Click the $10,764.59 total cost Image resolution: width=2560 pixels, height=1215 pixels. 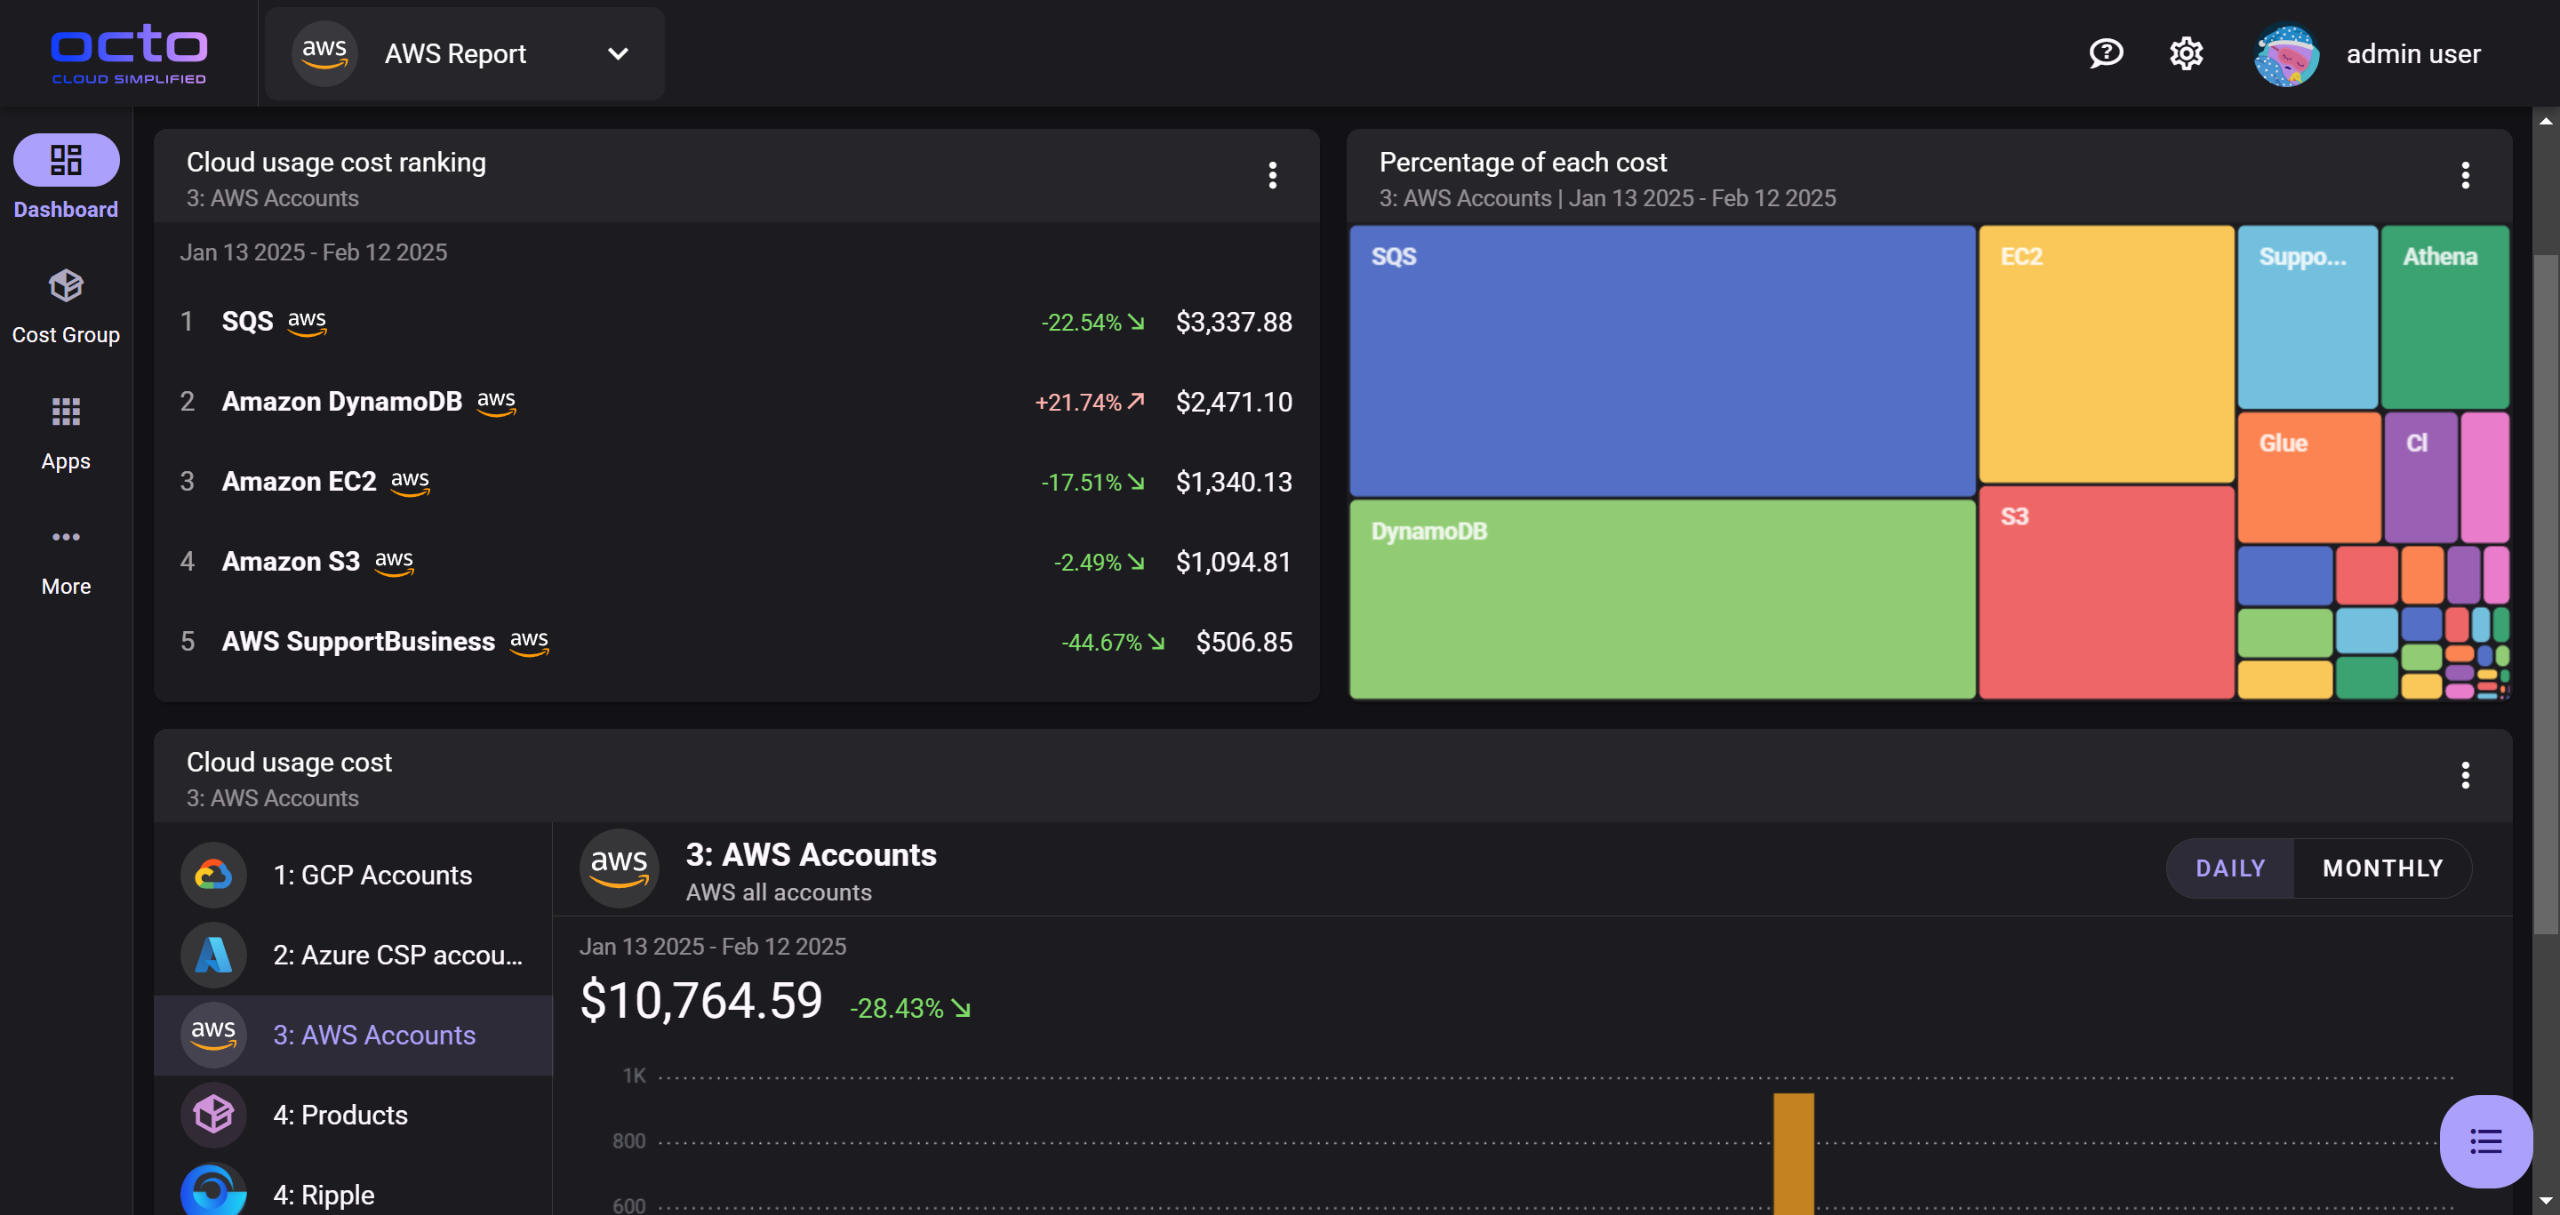[x=701, y=1001]
